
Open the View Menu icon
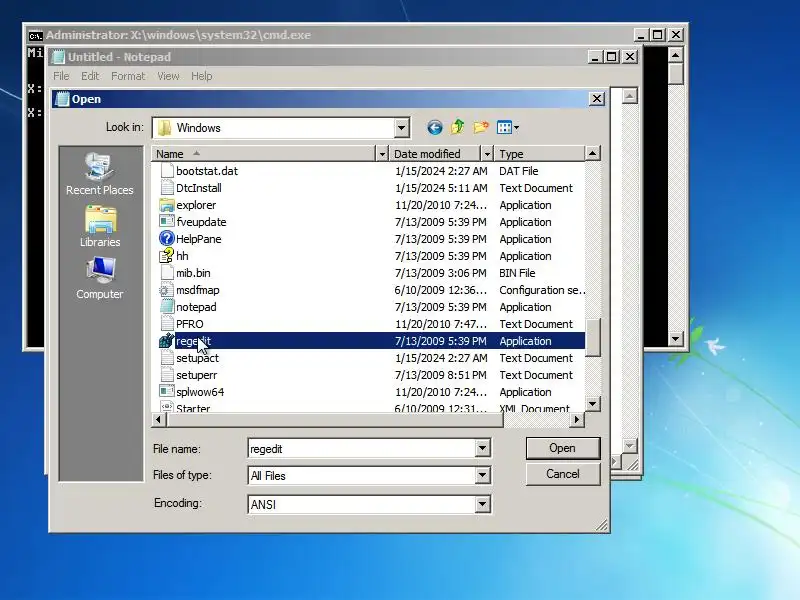point(508,128)
